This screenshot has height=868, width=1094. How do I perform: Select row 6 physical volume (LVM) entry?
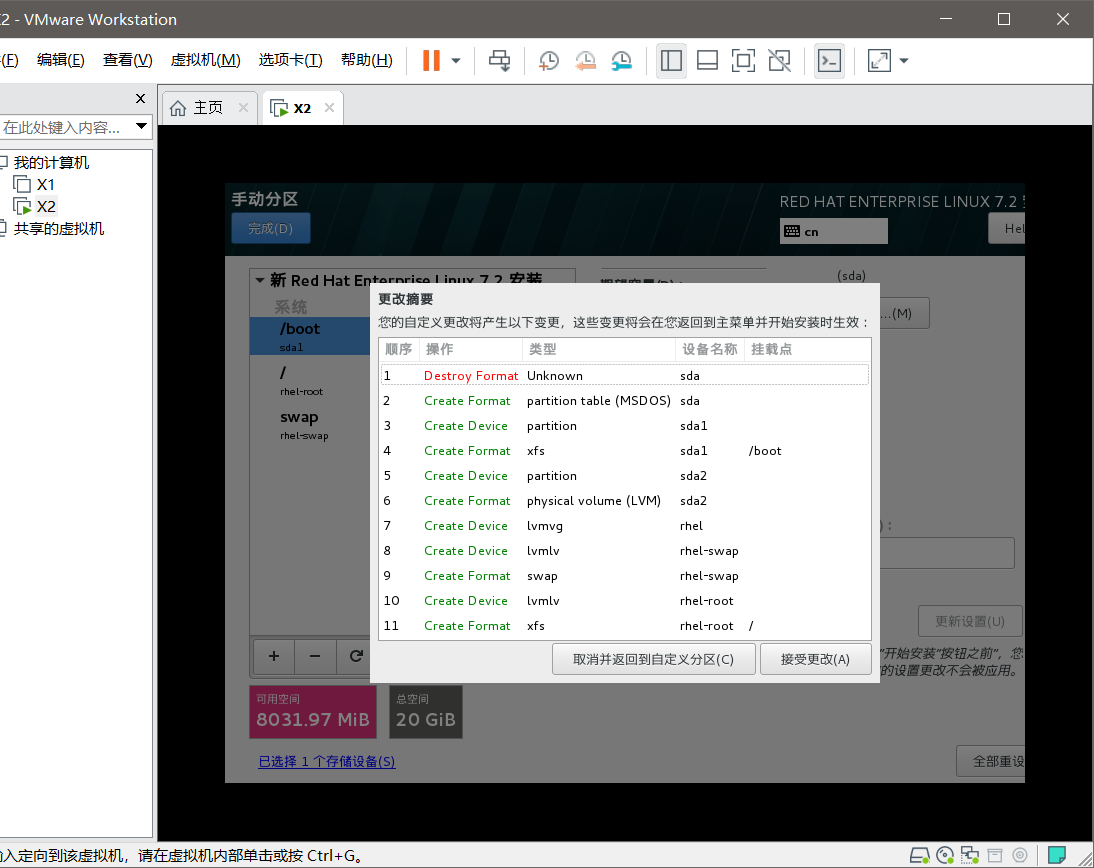(625, 501)
